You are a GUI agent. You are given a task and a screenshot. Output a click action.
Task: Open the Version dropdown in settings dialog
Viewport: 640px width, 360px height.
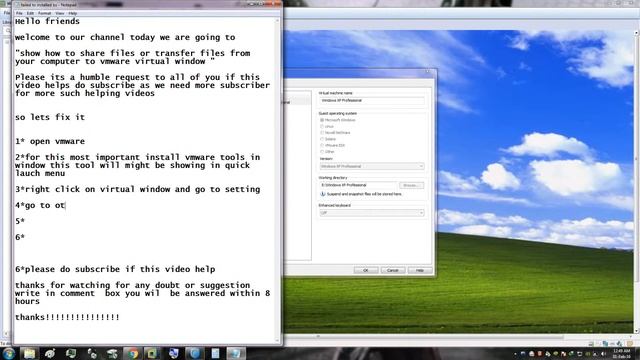click(x=372, y=166)
